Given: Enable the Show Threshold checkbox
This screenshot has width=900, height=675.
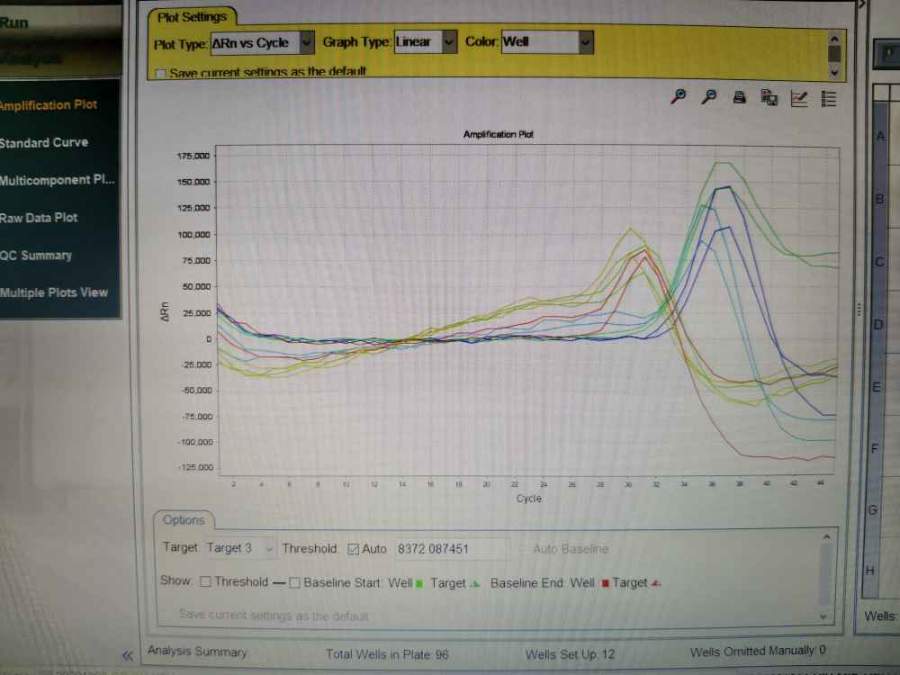Looking at the screenshot, I should [x=205, y=582].
